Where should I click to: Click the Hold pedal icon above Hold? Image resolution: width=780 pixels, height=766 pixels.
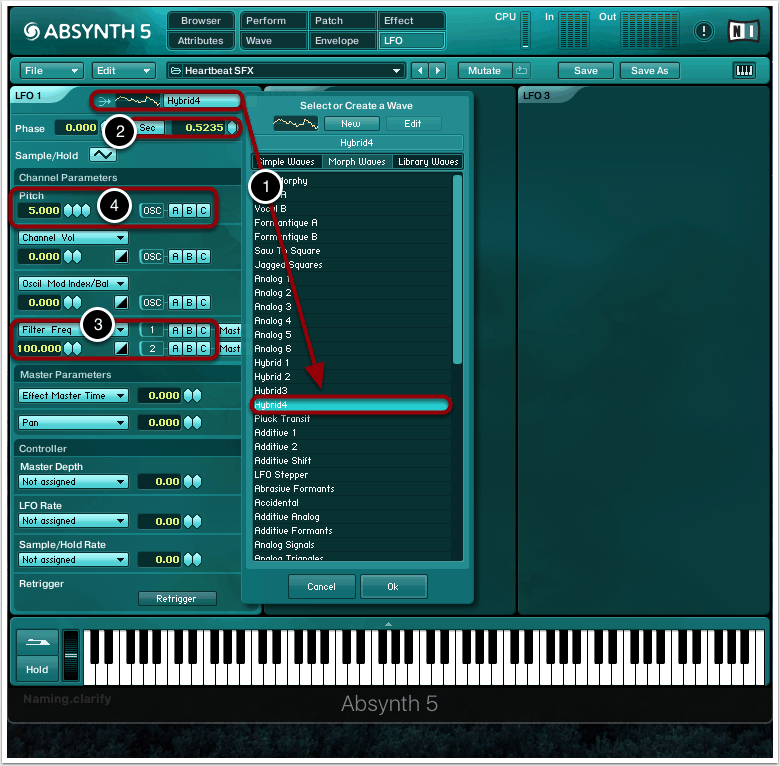tap(36, 645)
